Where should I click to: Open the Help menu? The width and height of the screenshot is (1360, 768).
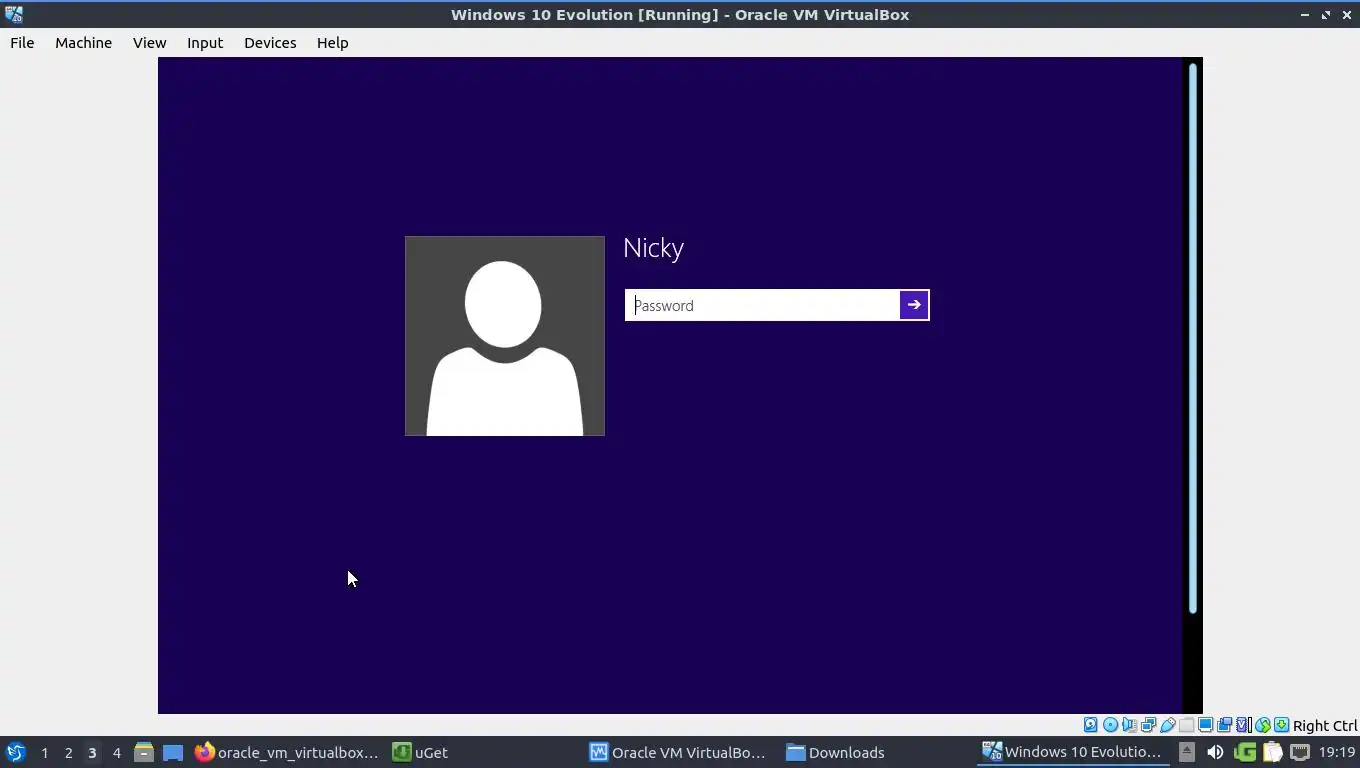point(332,43)
